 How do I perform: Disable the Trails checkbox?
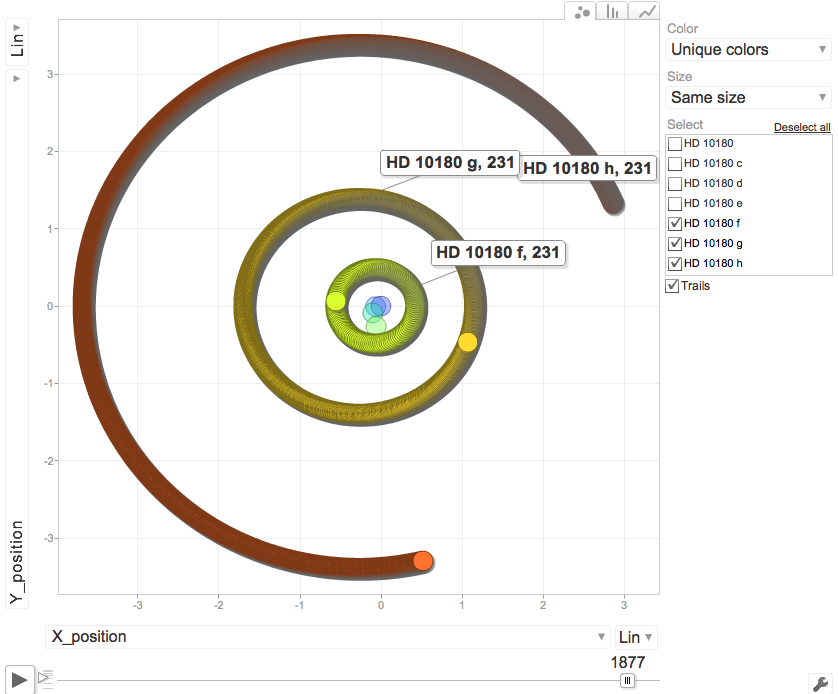click(x=673, y=286)
